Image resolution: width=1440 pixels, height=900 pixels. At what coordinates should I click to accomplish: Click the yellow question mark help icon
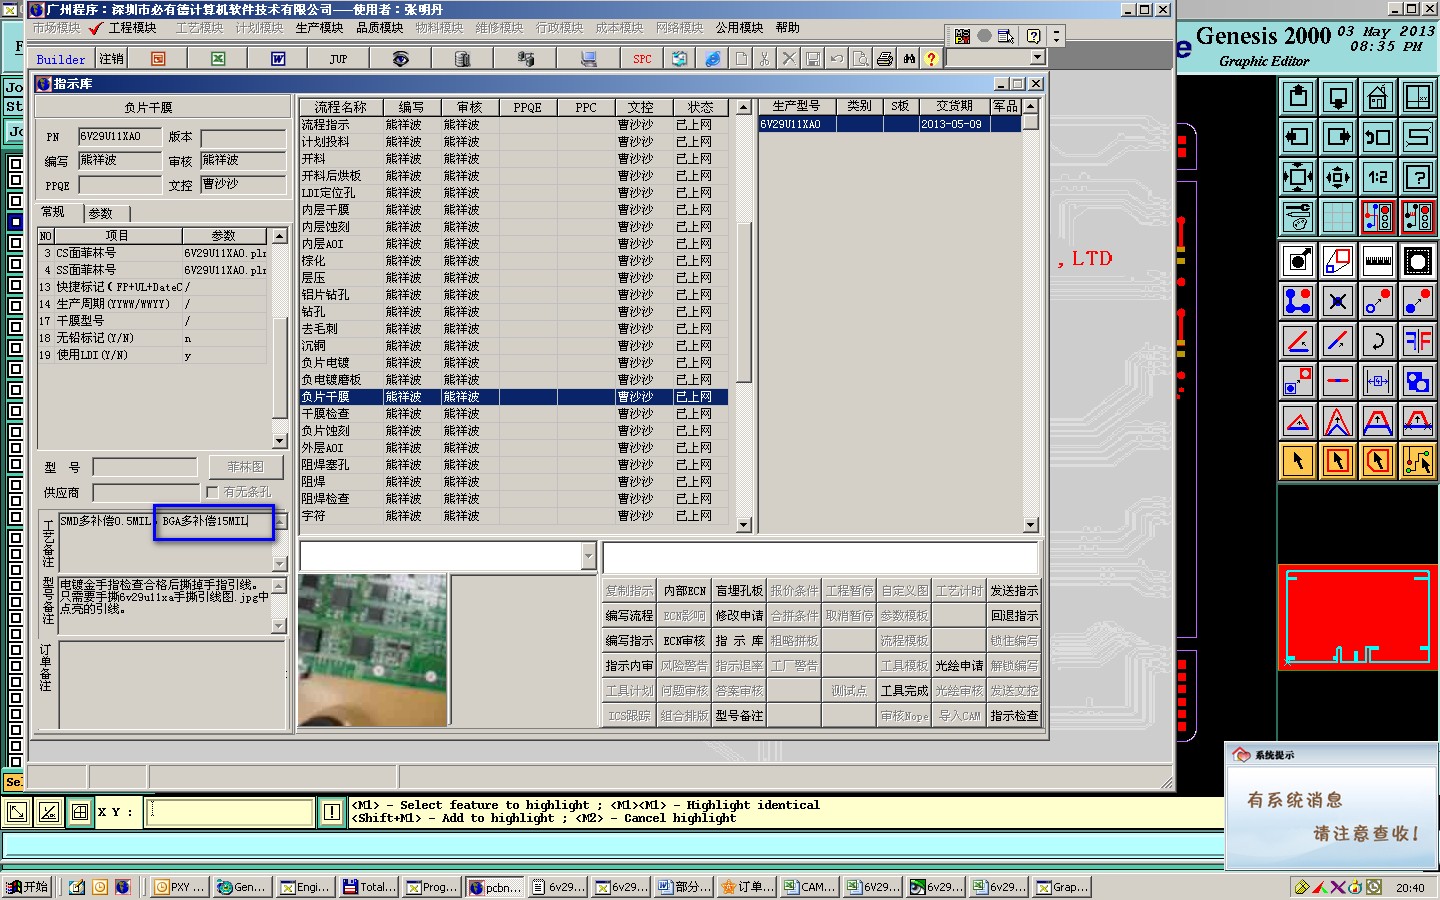click(931, 59)
